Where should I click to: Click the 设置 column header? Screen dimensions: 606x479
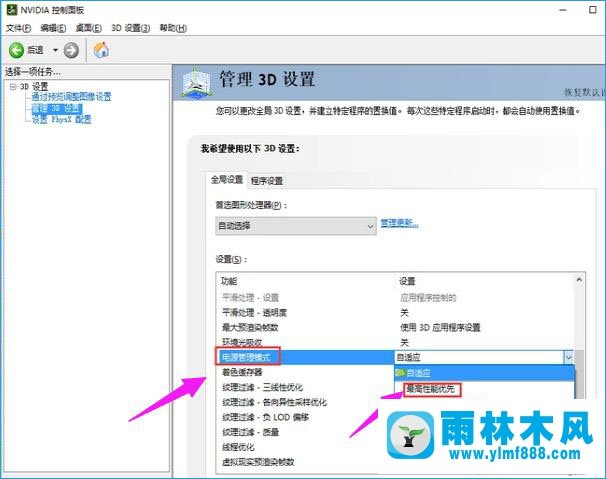[407, 281]
